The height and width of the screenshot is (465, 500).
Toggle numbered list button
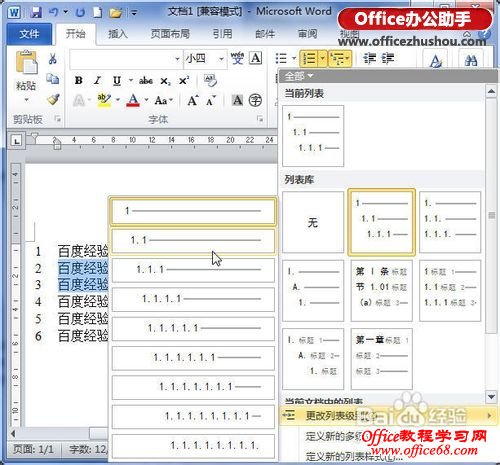coord(309,59)
